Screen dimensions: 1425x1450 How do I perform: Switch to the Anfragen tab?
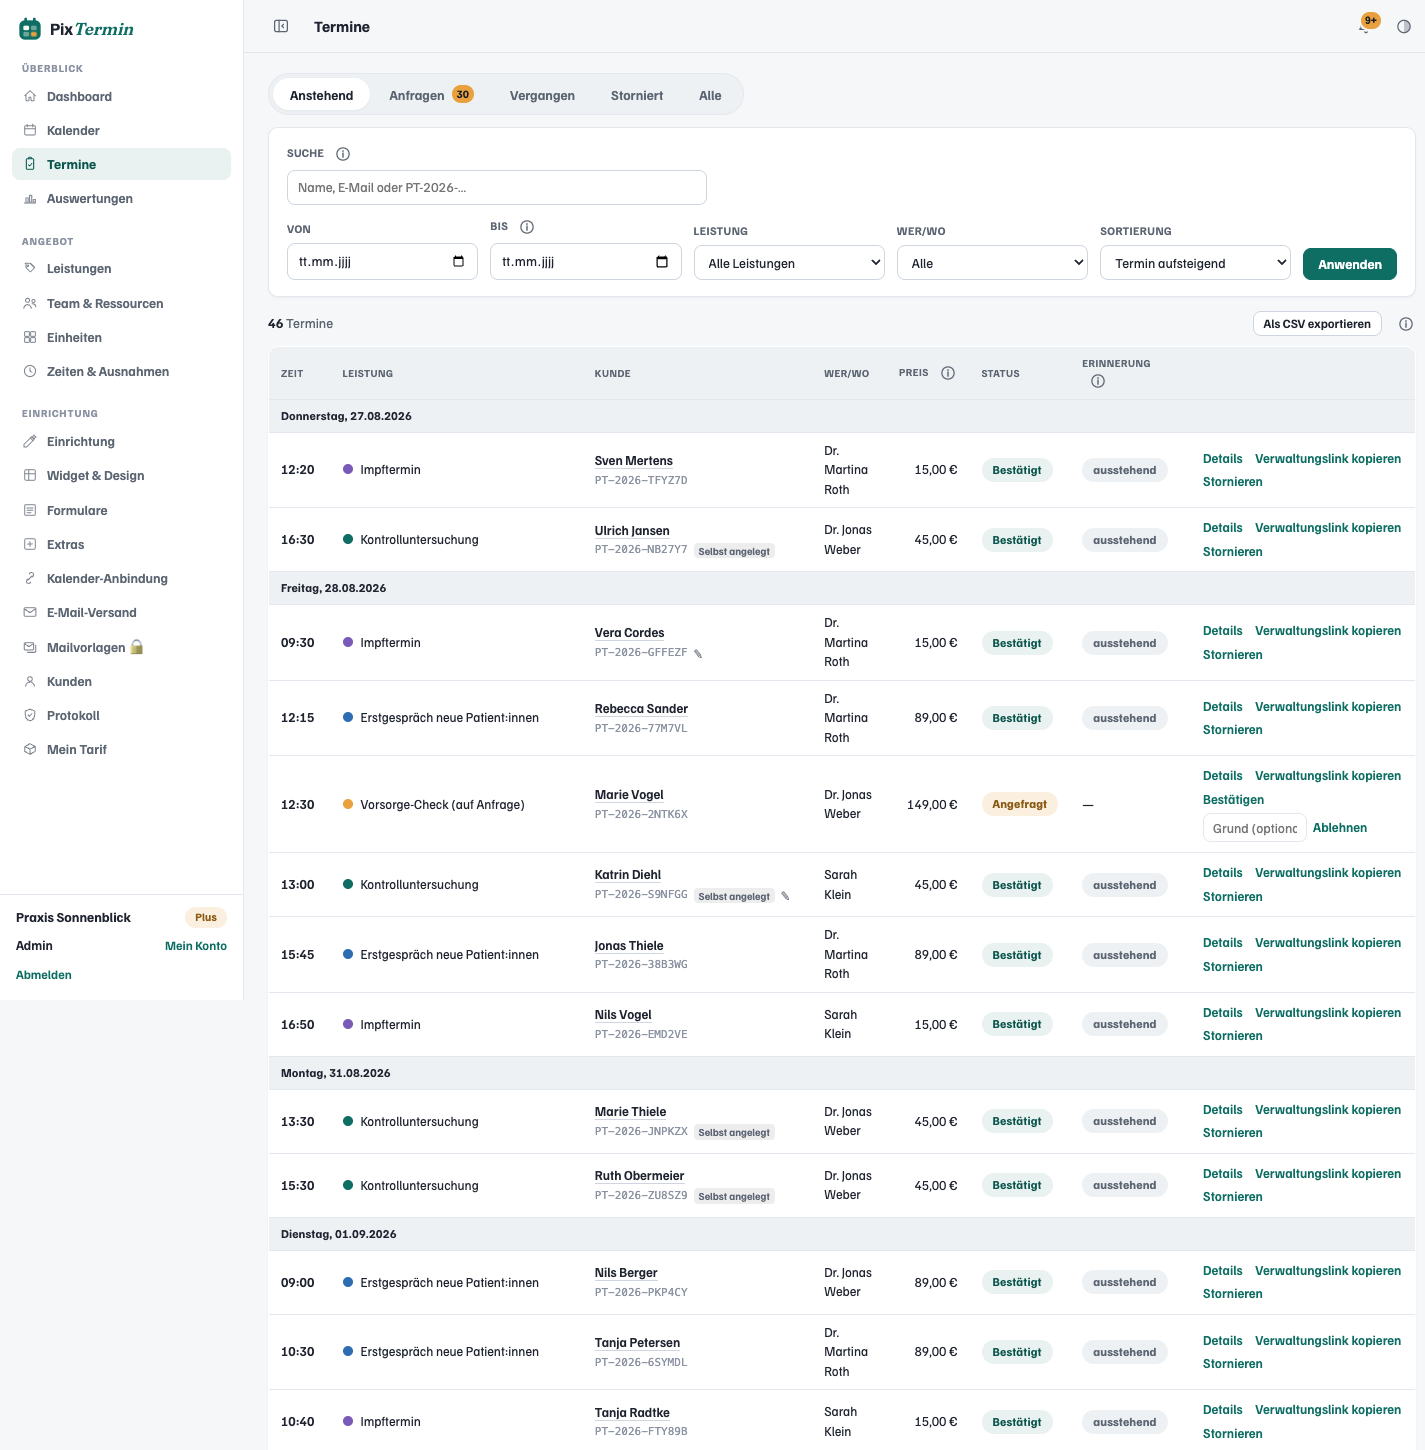(431, 95)
